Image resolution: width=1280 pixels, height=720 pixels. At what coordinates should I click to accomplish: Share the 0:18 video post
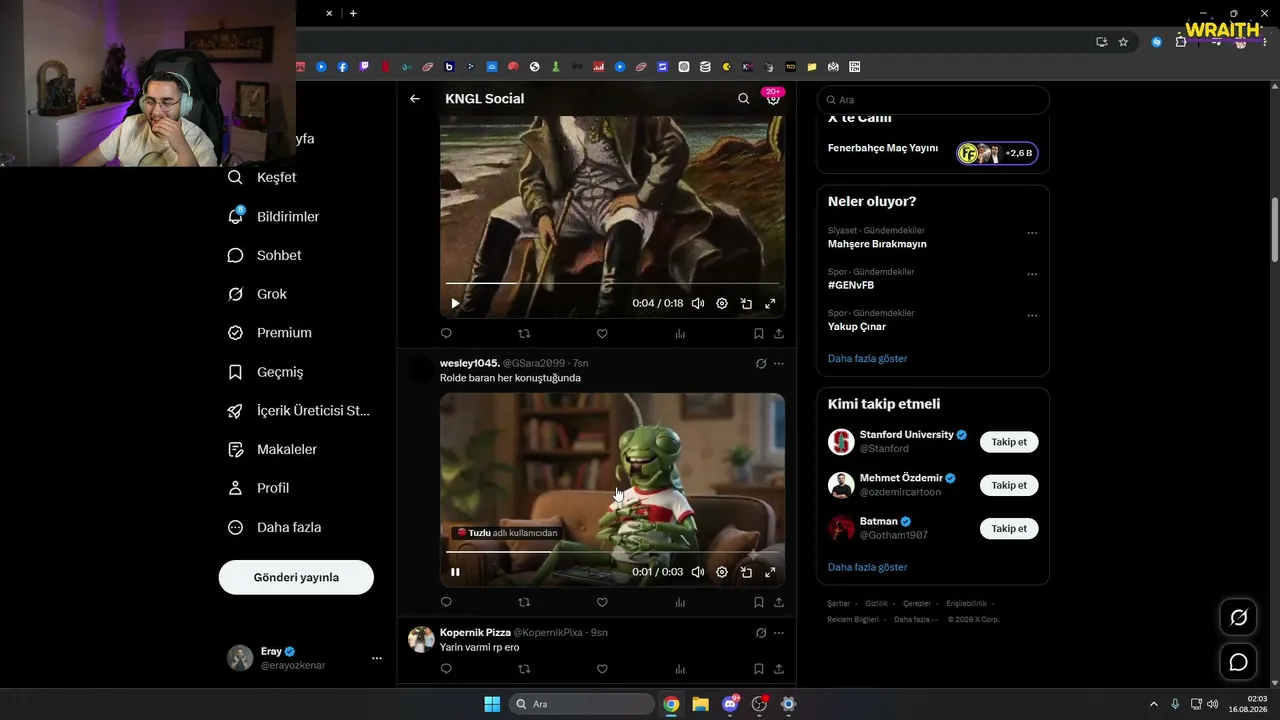tap(779, 334)
